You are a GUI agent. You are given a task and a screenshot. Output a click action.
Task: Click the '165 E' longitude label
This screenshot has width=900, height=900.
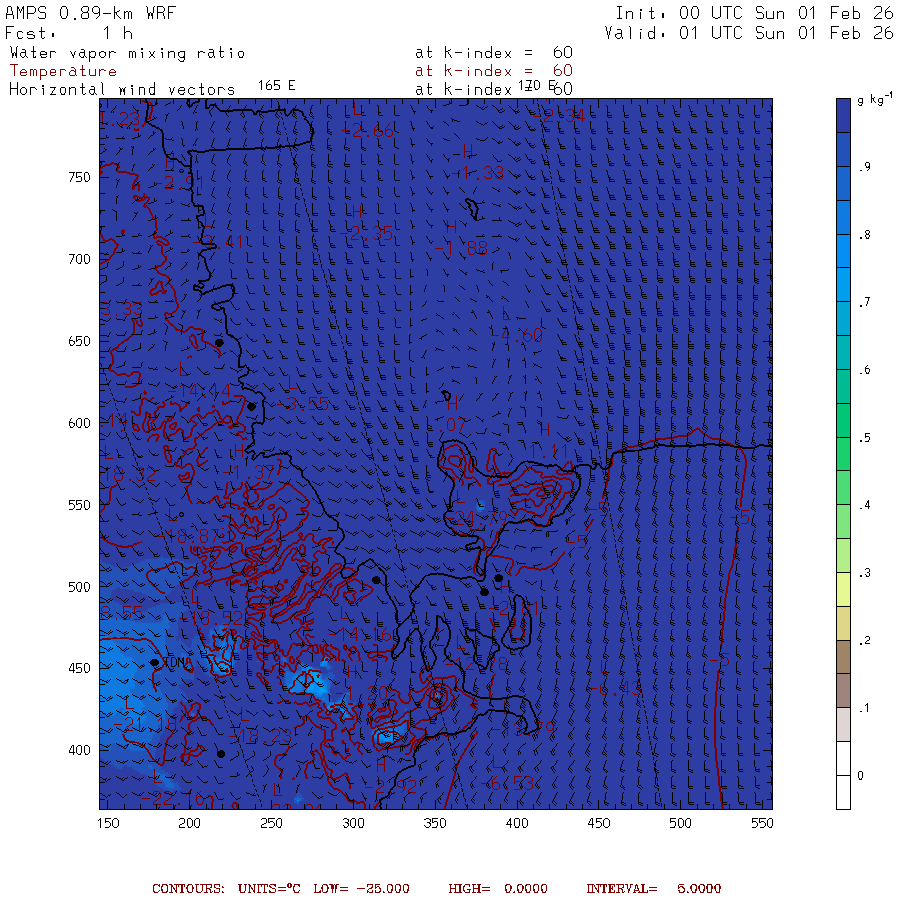point(277,86)
